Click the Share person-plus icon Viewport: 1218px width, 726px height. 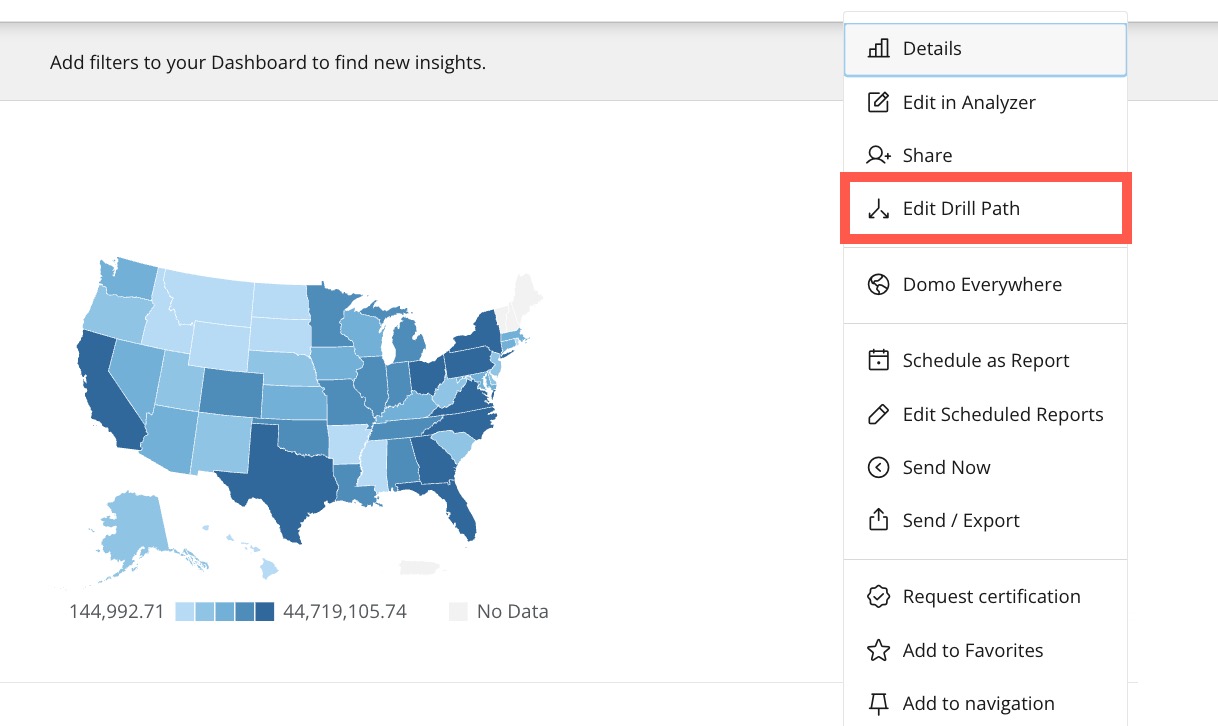[x=878, y=155]
